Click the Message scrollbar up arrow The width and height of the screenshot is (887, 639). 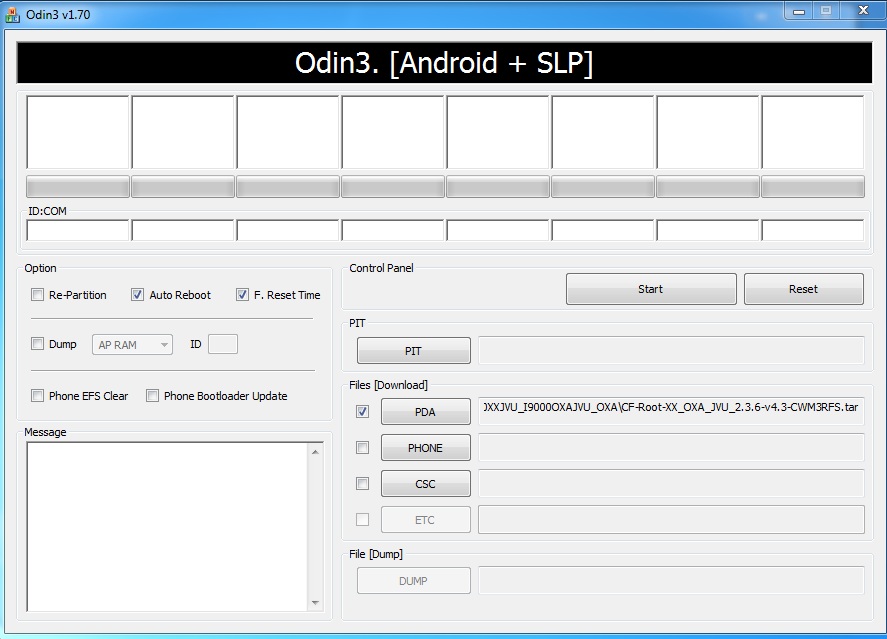click(x=316, y=452)
